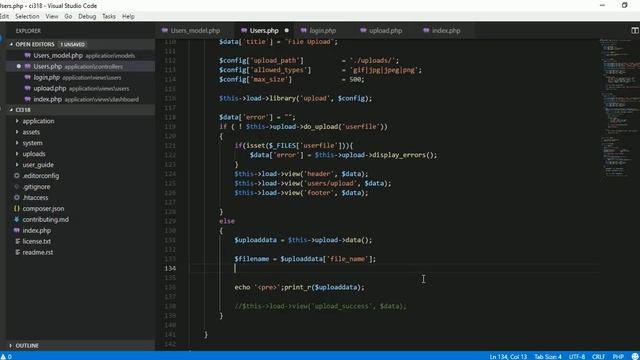Click the warnings count in status bar
Screen dimensions: 640x360
pyautogui.click(x=6, y=356)
